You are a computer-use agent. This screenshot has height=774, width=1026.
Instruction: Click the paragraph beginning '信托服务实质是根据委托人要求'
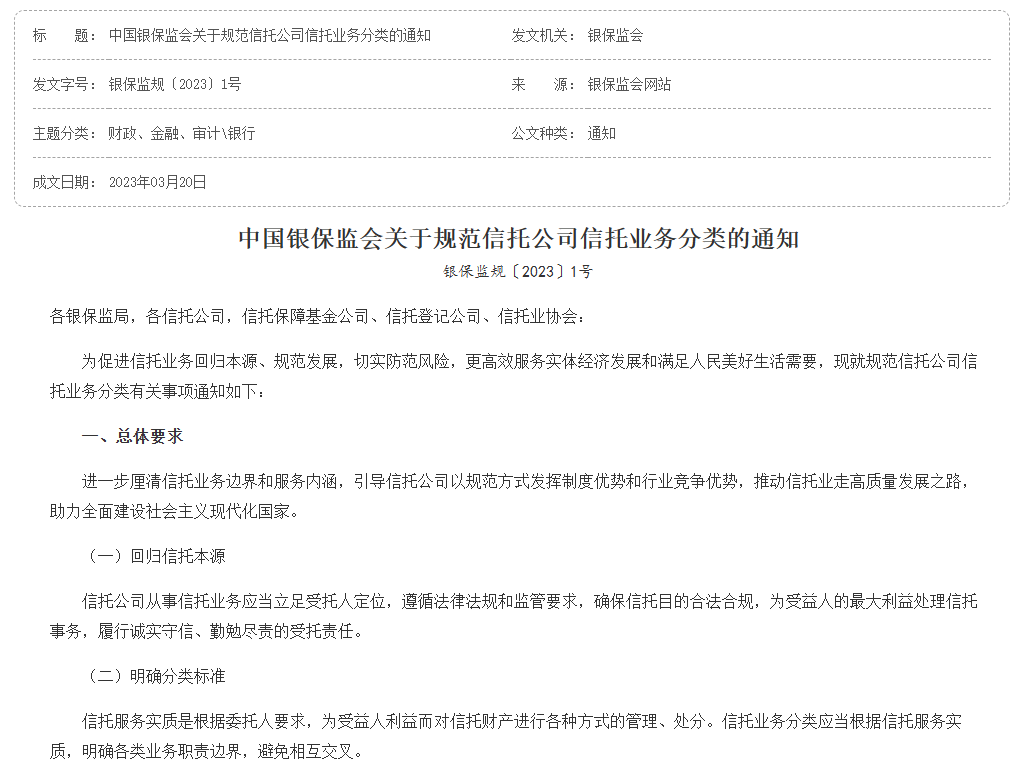505,737
